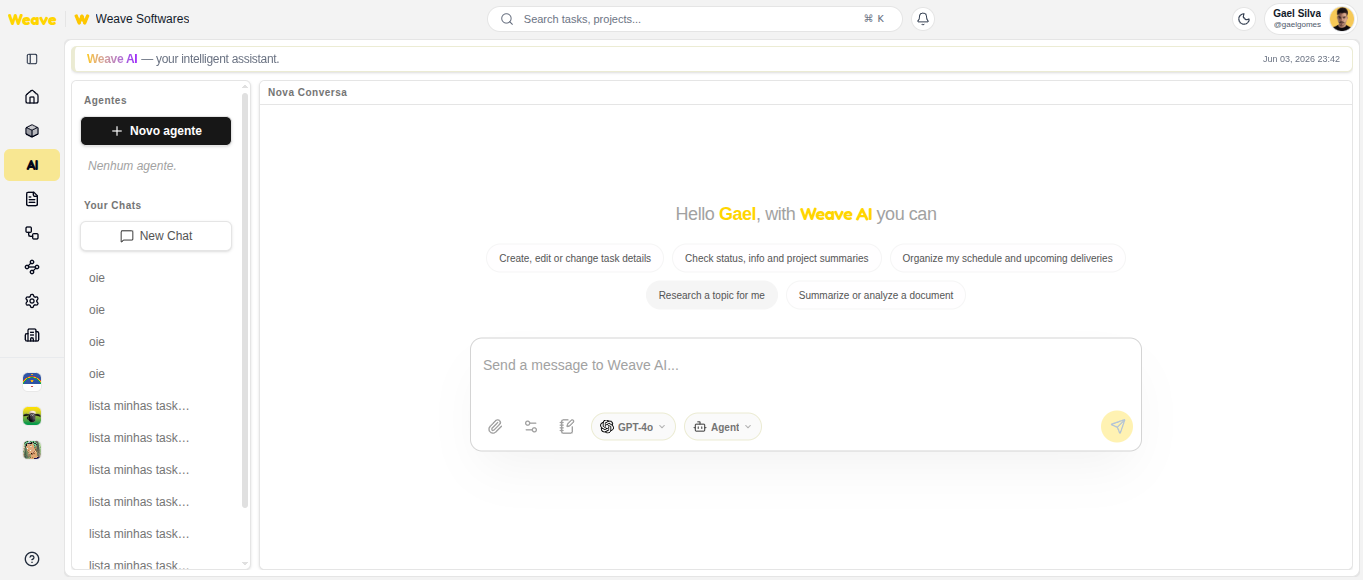Open the help question mark icon
This screenshot has height=580, width=1363.
[x=32, y=559]
